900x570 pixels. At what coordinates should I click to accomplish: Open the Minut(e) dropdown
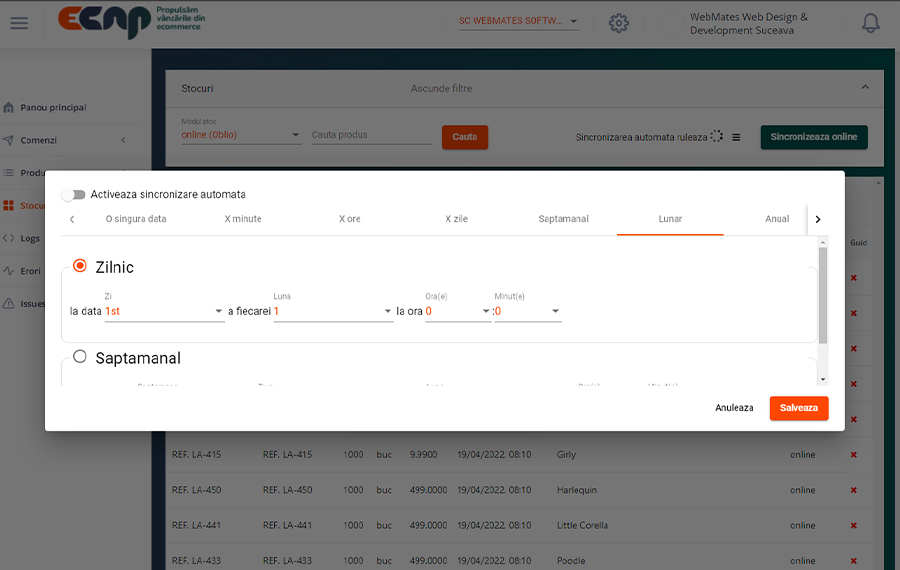coord(528,312)
